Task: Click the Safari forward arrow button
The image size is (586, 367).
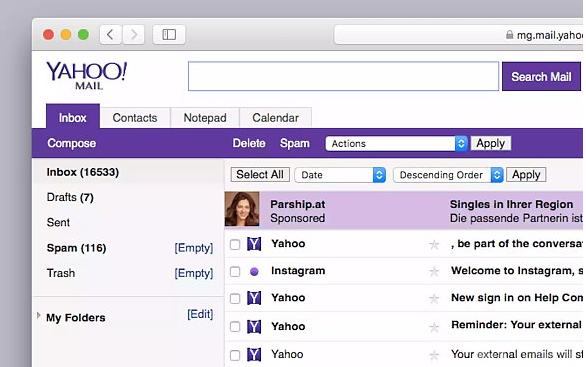Action: pyautogui.click(x=133, y=35)
